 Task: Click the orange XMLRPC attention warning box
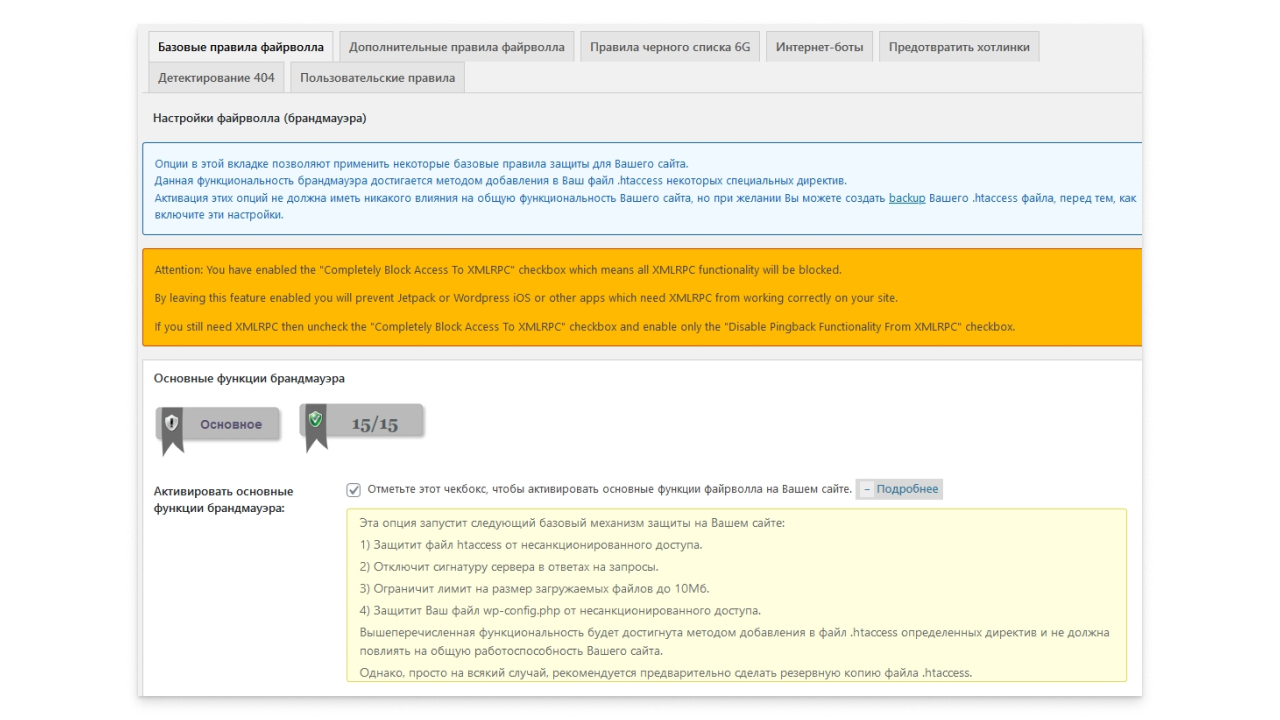[x=642, y=298]
